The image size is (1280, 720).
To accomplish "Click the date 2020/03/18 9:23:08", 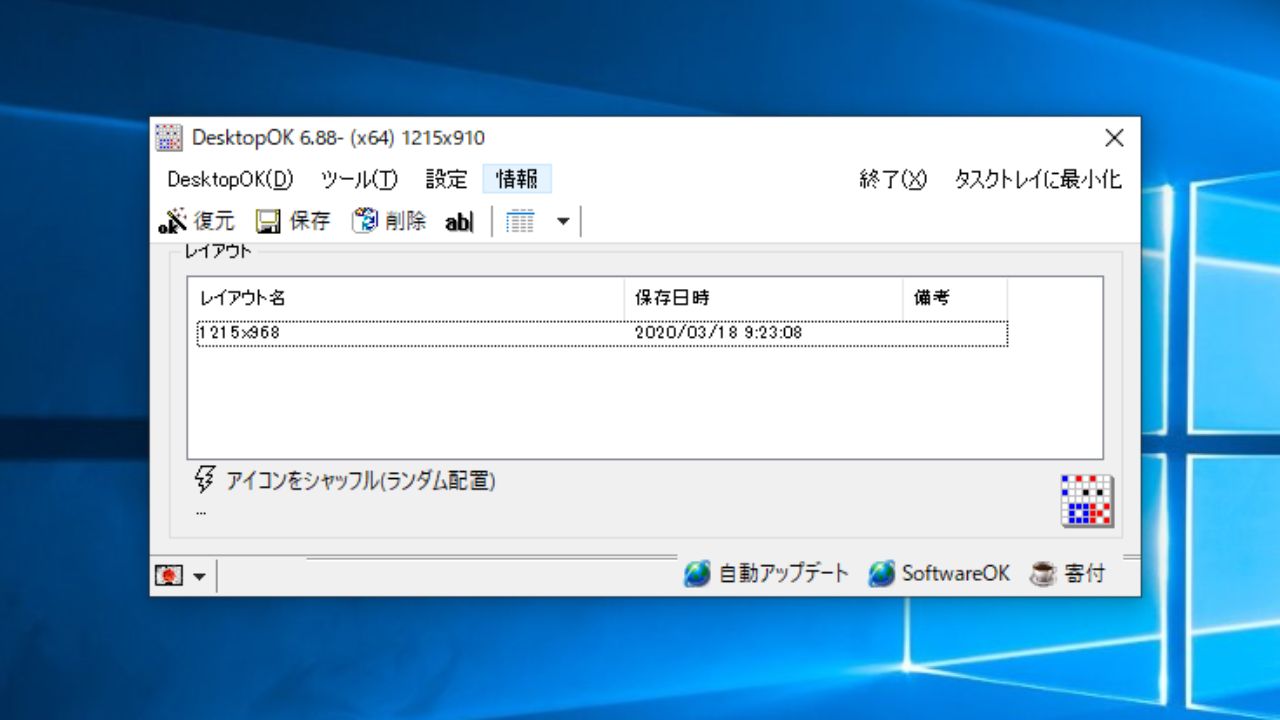I will tap(718, 333).
